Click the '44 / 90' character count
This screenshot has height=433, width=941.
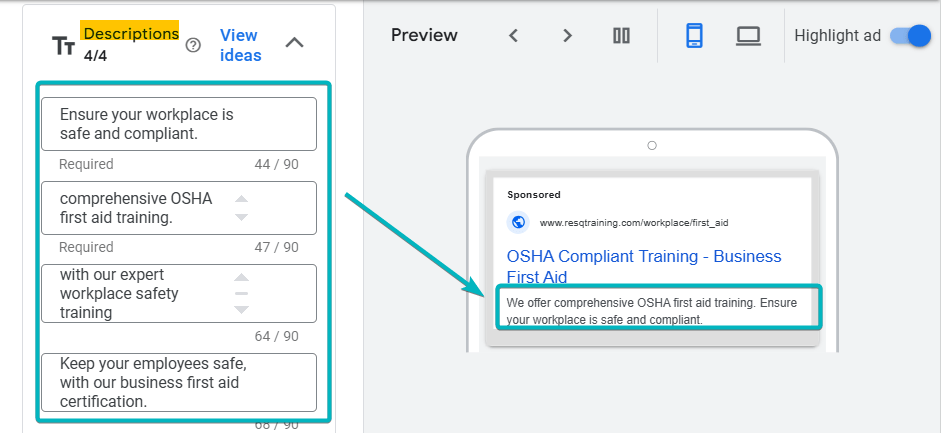pyautogui.click(x=276, y=164)
